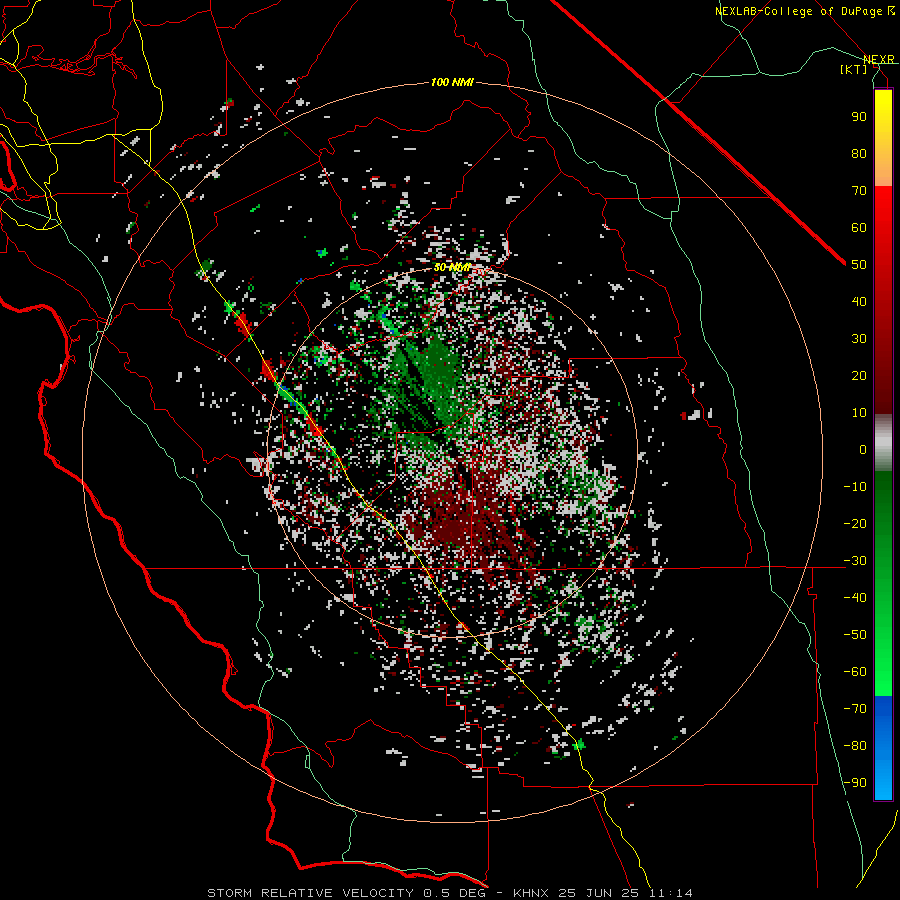Click the 60 value on the velocity scale
This screenshot has height=900, width=900.
[859, 227]
